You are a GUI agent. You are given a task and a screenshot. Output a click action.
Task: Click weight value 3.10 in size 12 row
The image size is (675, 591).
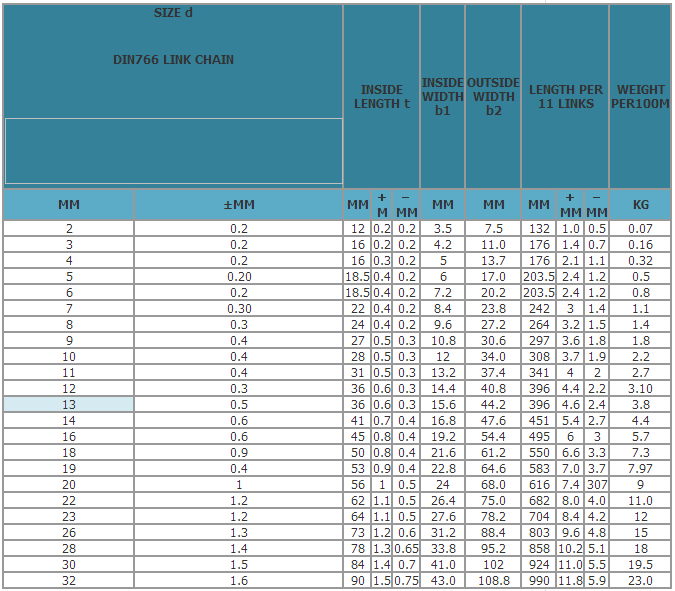coord(640,388)
